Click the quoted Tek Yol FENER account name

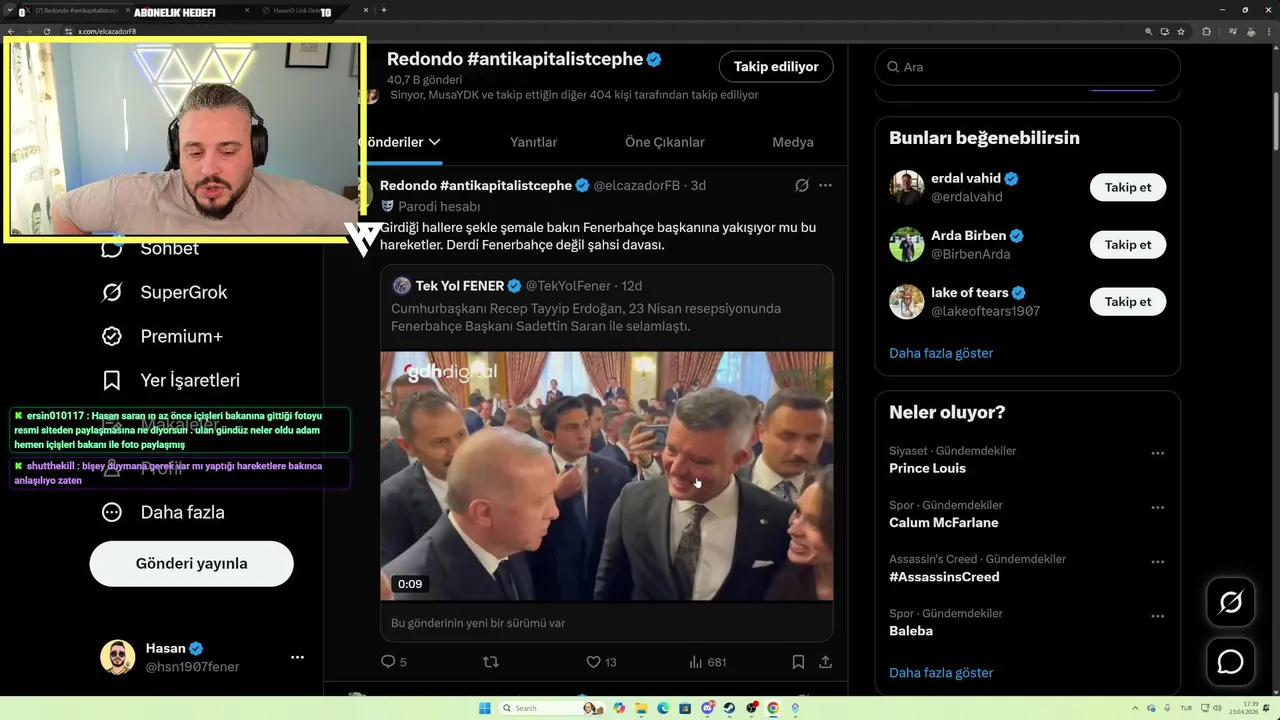click(x=459, y=286)
